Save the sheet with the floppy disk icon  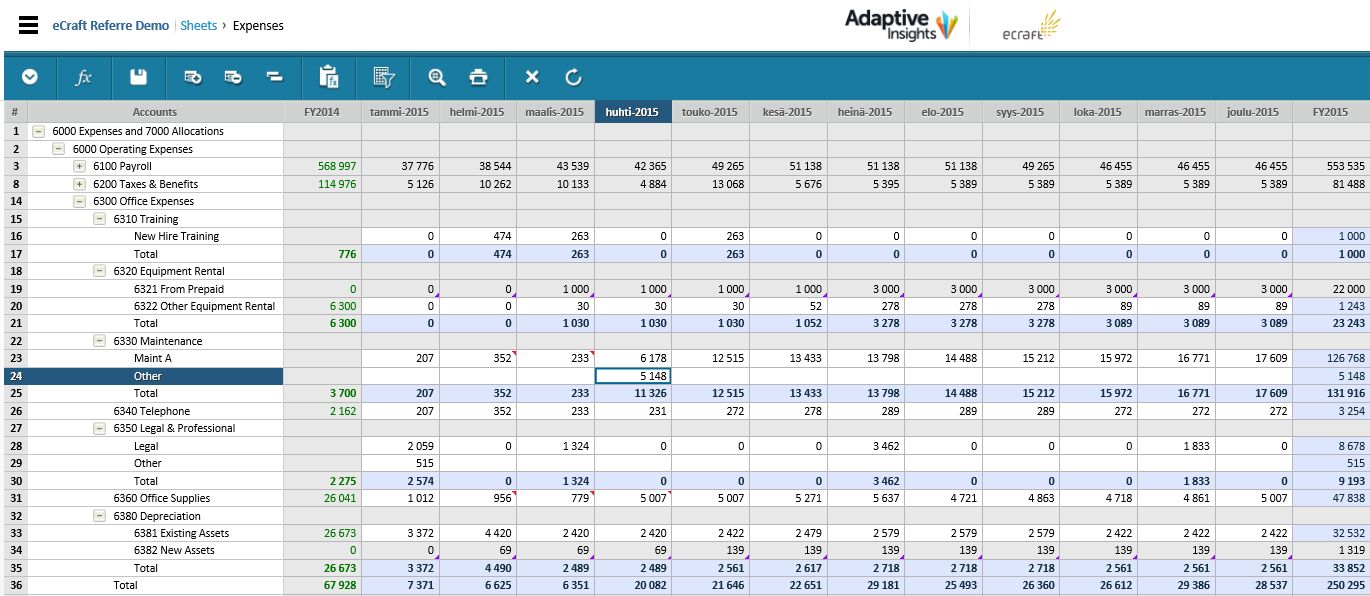pyautogui.click(x=138, y=77)
